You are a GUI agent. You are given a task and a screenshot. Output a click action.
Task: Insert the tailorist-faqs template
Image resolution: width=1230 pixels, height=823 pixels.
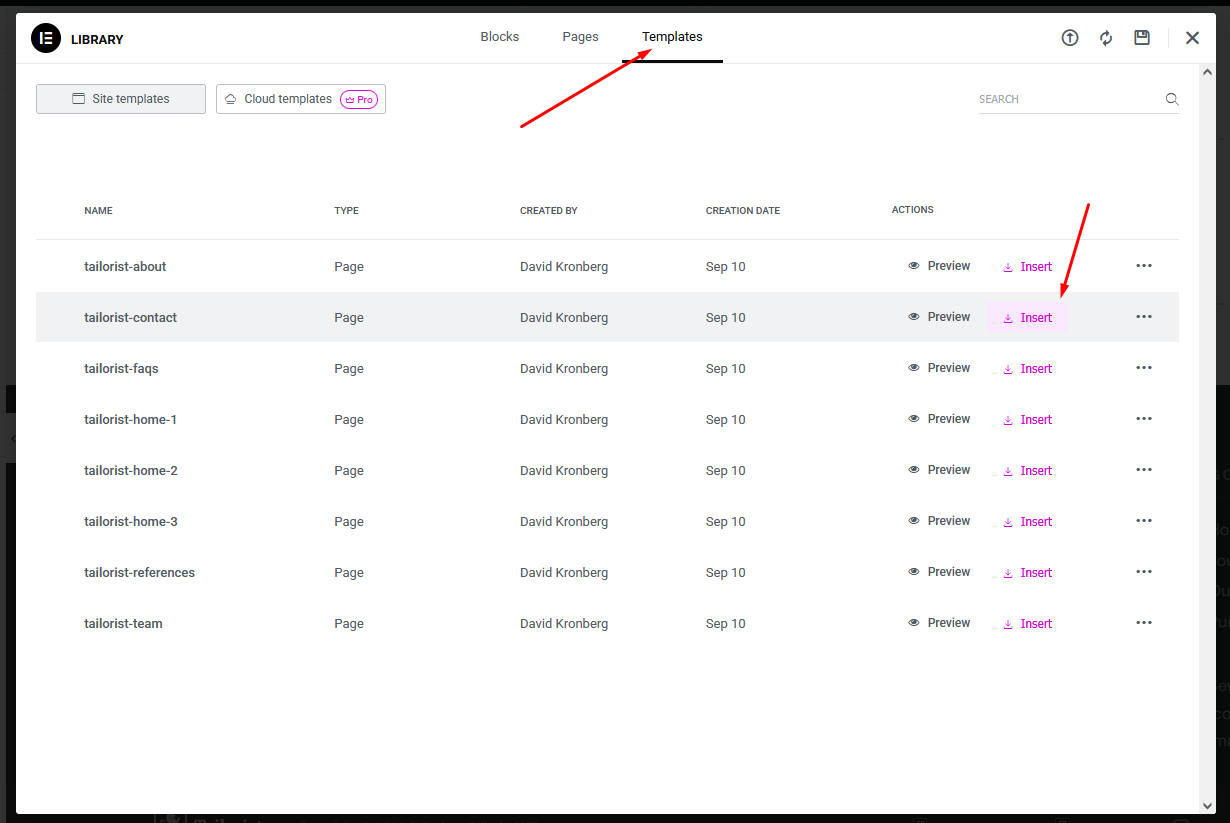(x=1027, y=369)
